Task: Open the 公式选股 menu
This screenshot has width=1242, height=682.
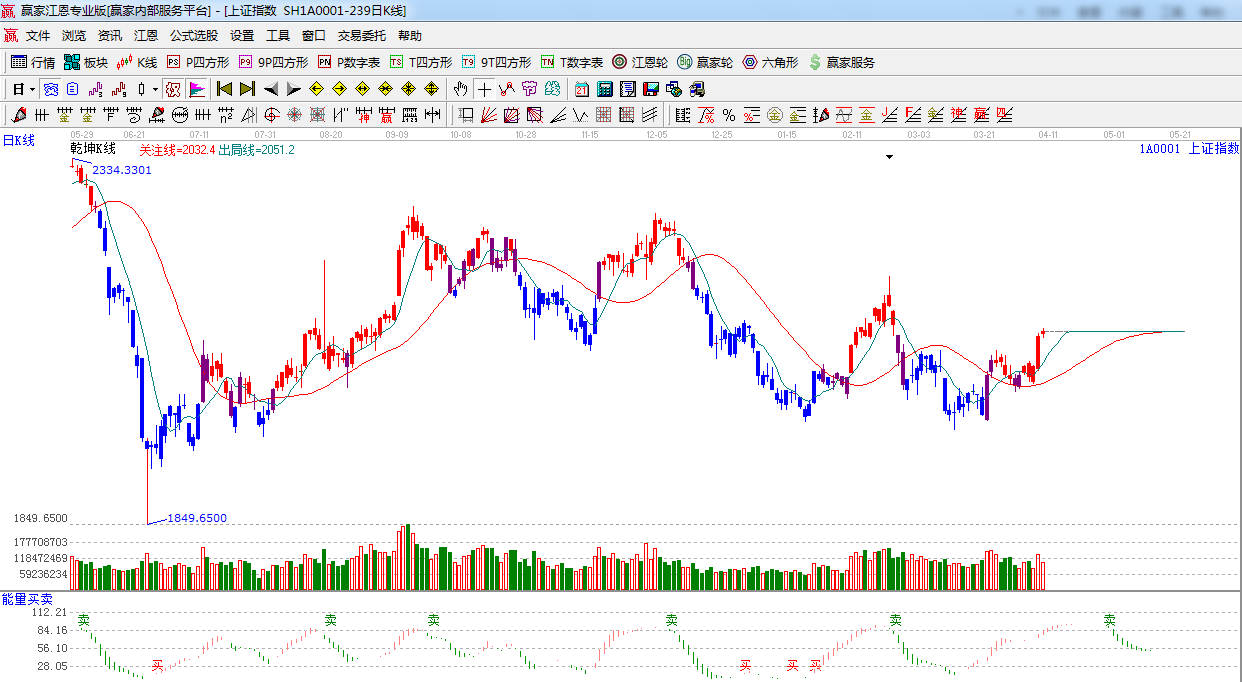Action: coord(193,36)
